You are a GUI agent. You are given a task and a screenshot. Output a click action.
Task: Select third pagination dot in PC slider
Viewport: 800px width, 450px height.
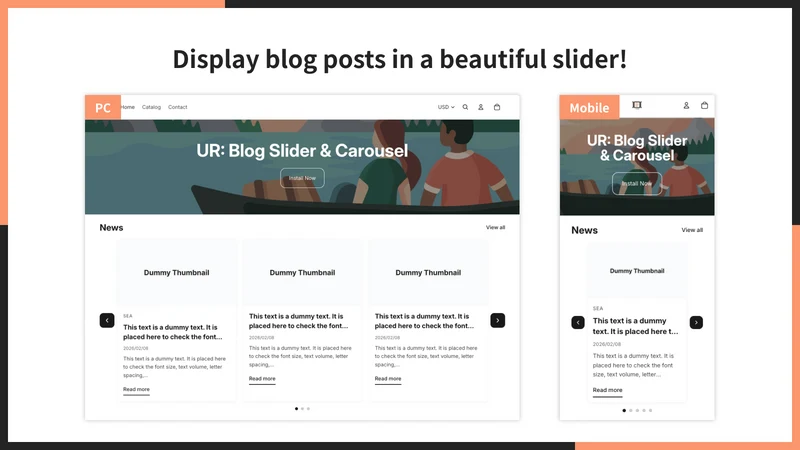[x=308, y=409]
